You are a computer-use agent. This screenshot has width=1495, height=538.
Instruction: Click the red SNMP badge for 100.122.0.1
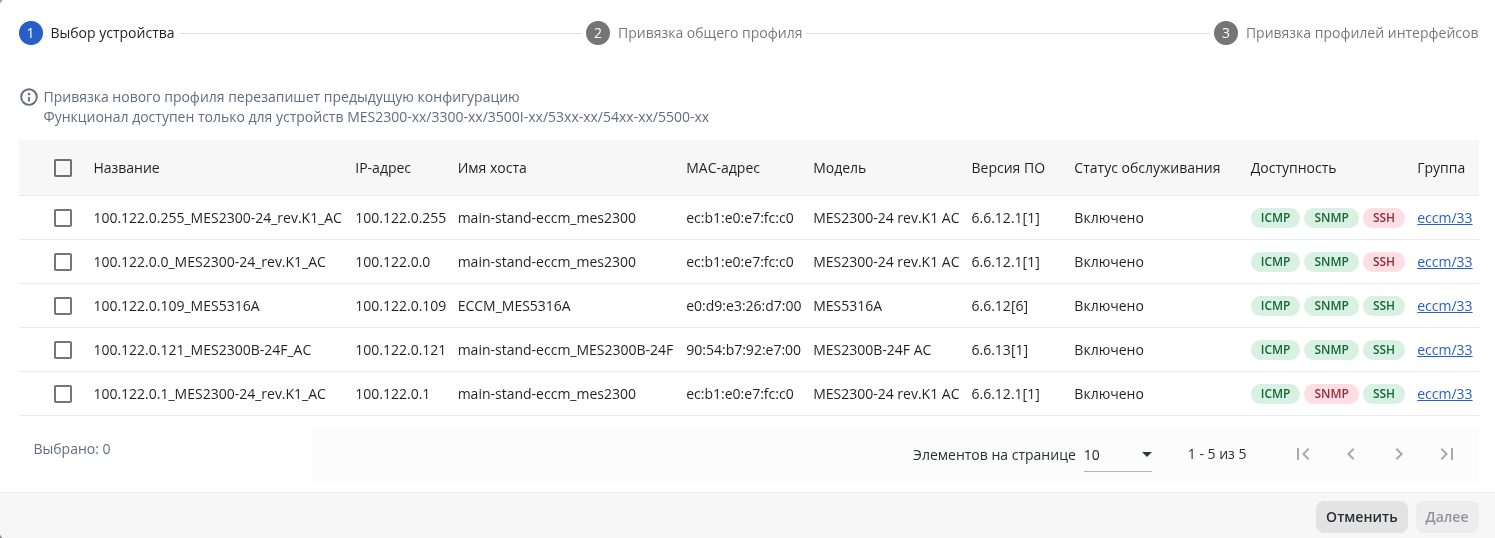click(1331, 394)
